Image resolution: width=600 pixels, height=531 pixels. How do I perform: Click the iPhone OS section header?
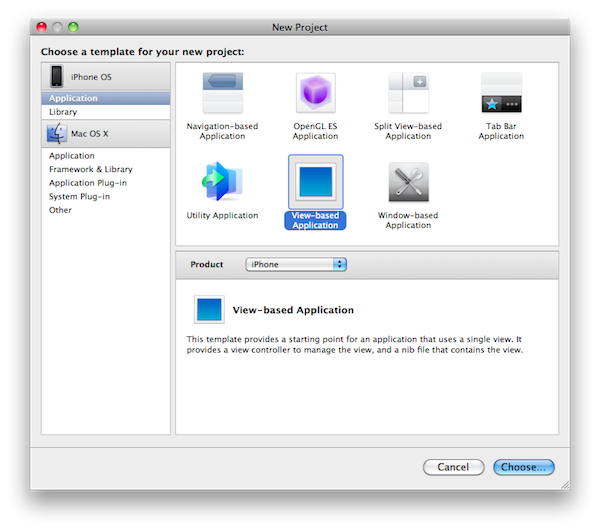106,77
